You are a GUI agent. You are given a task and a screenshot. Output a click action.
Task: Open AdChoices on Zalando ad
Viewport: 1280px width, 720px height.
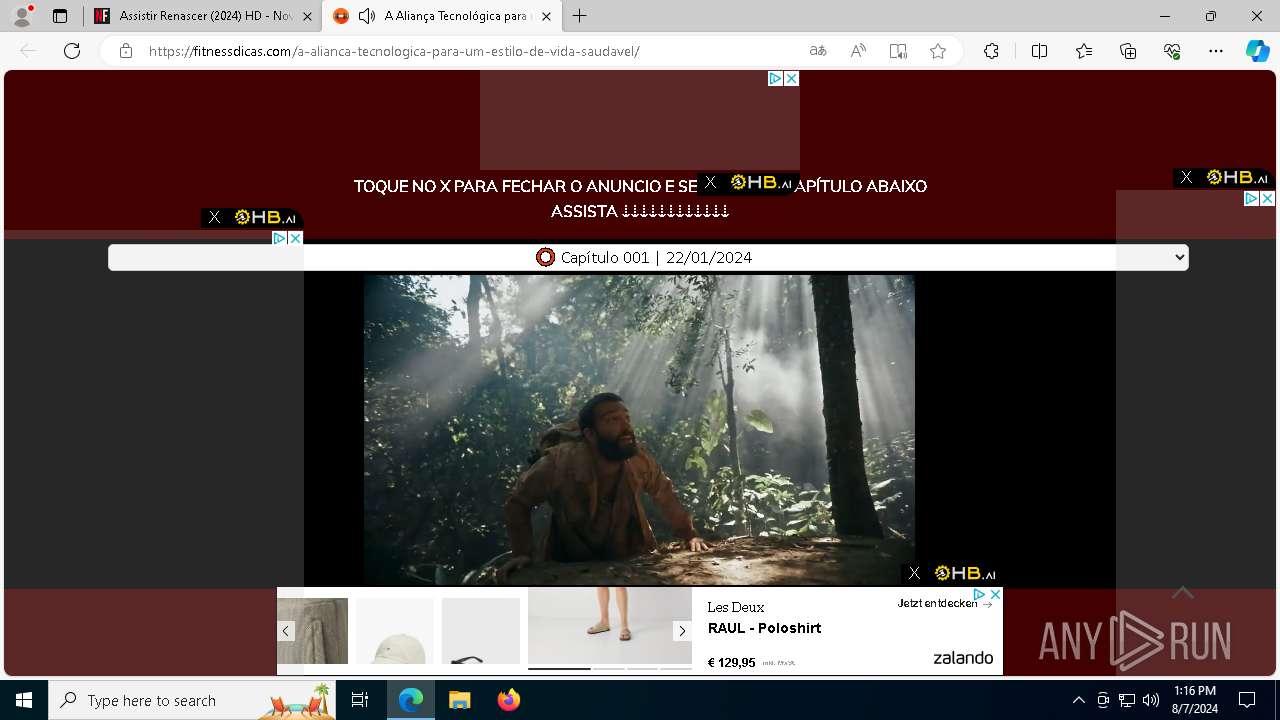pos(980,594)
